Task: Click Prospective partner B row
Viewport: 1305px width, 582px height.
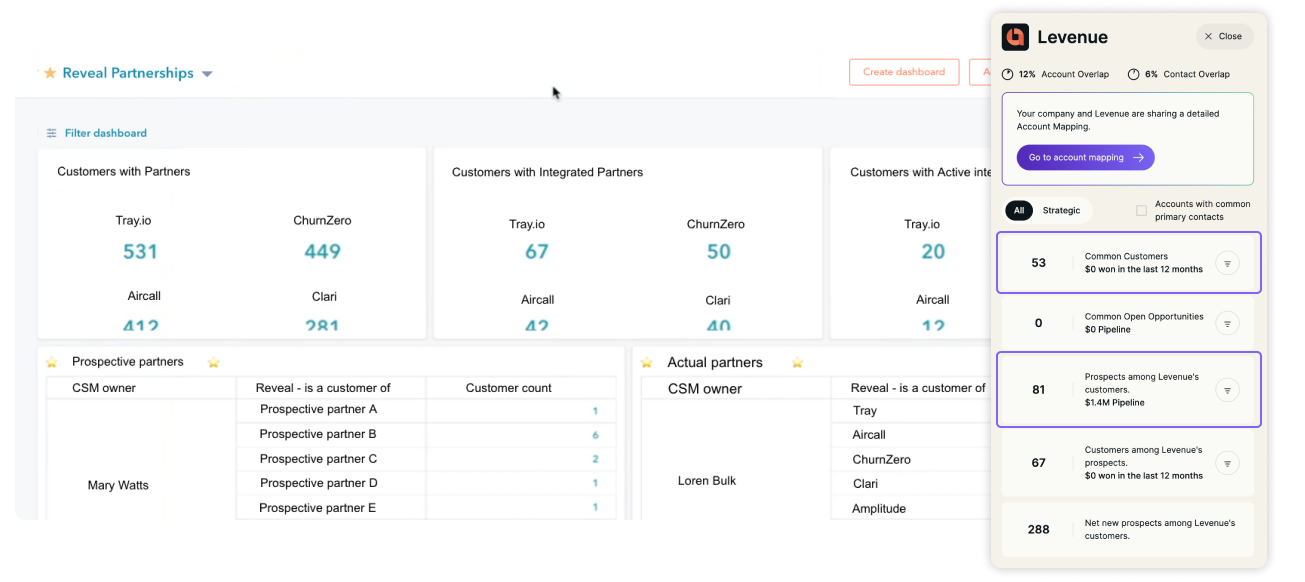Action: coord(426,435)
